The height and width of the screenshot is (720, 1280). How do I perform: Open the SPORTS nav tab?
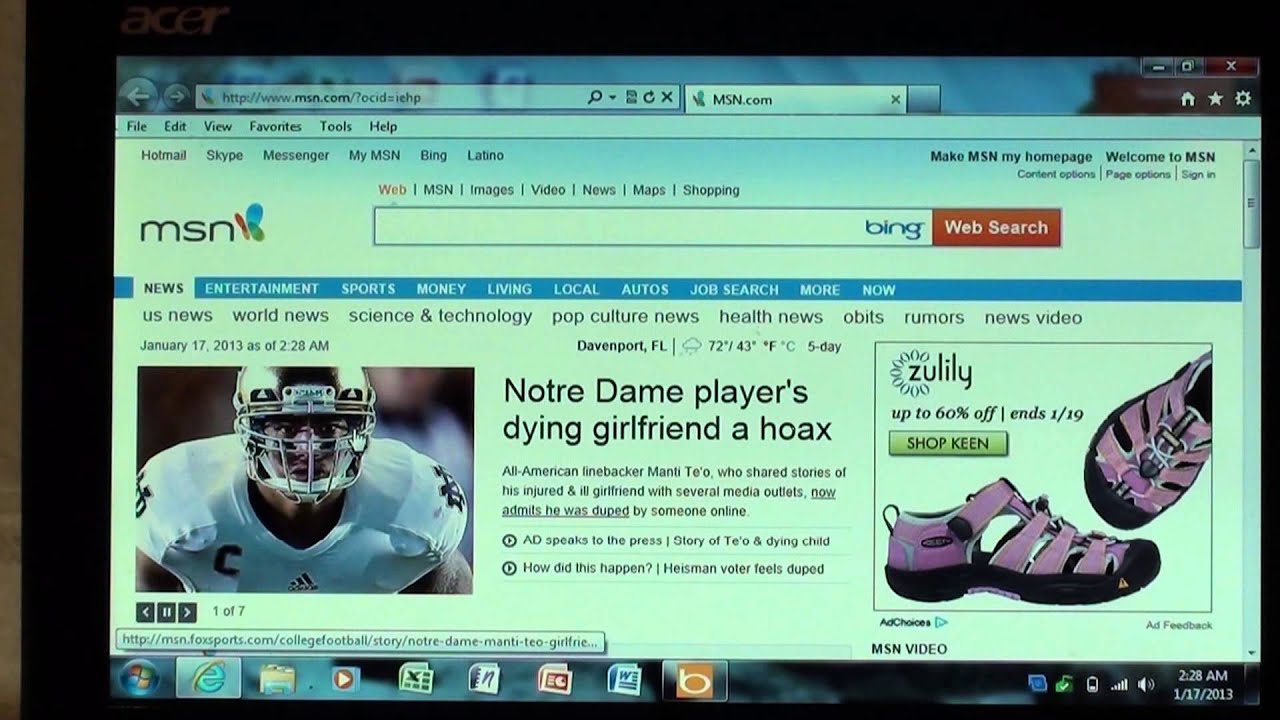[368, 288]
